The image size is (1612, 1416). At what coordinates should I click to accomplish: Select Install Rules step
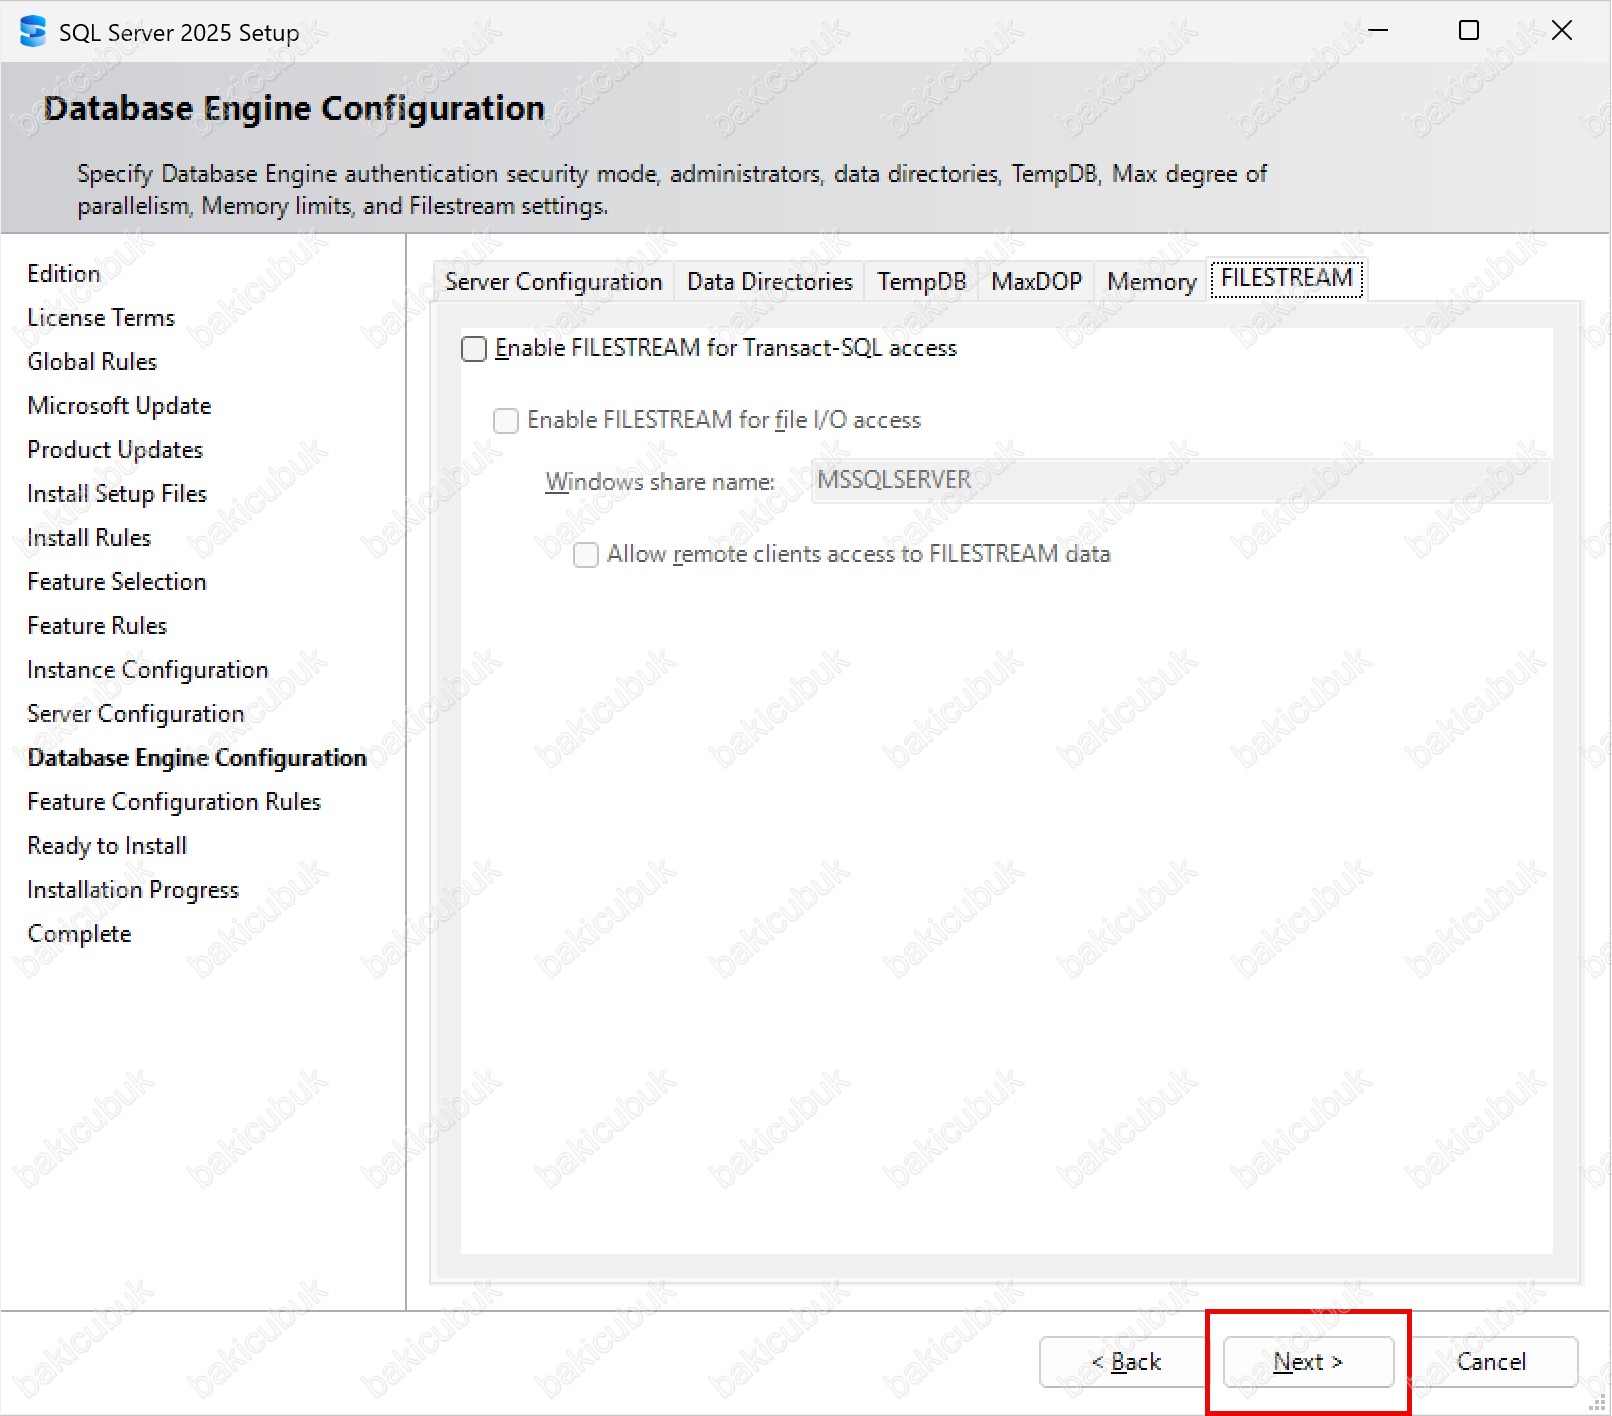pos(89,538)
